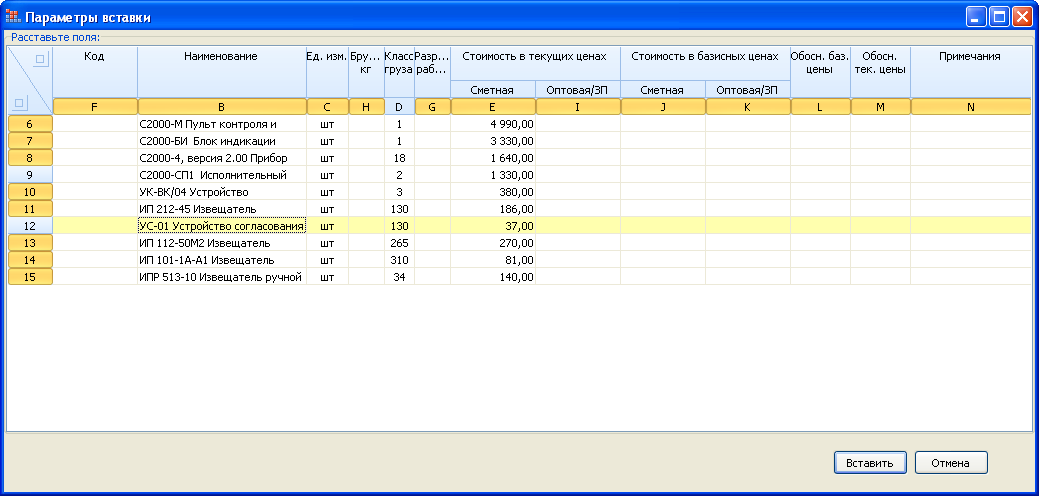Select column letter header I
The image size is (1039, 496).
click(x=578, y=107)
